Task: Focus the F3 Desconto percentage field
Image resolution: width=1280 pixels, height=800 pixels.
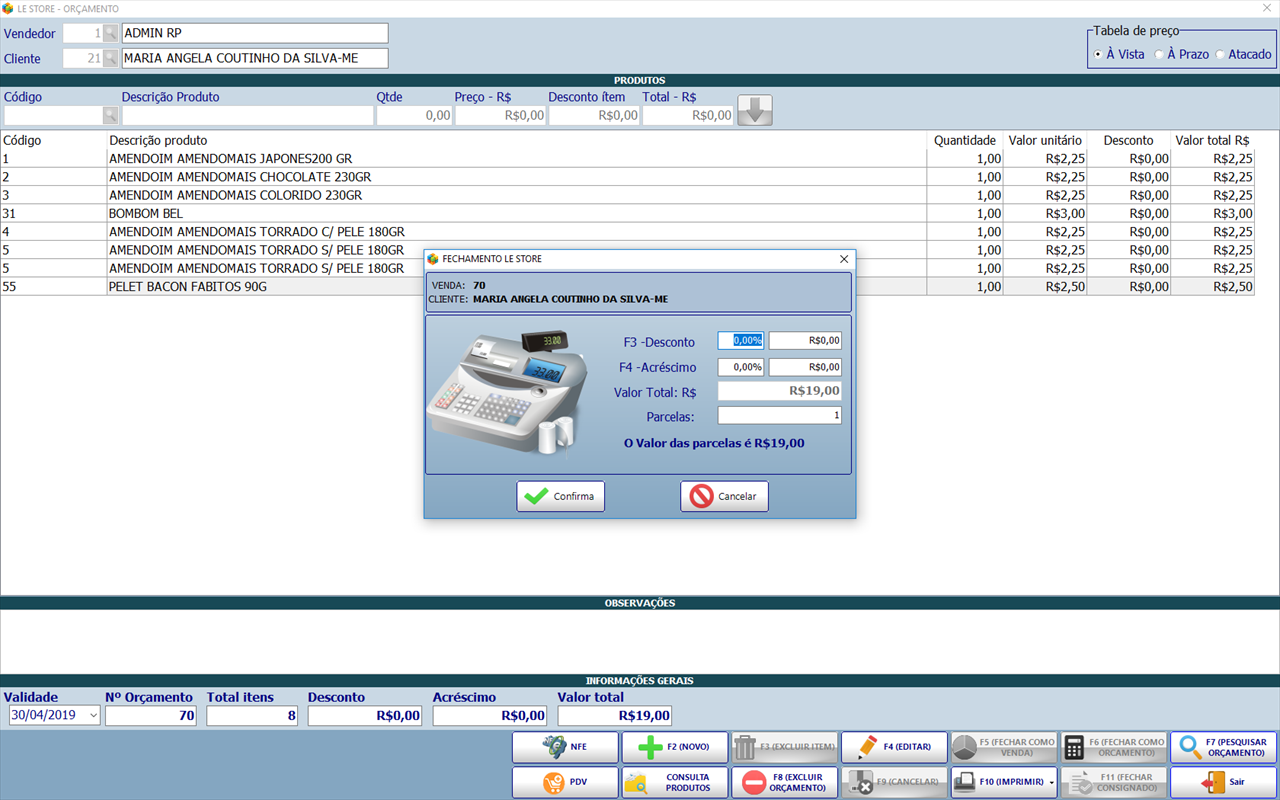Action: pyautogui.click(x=741, y=341)
